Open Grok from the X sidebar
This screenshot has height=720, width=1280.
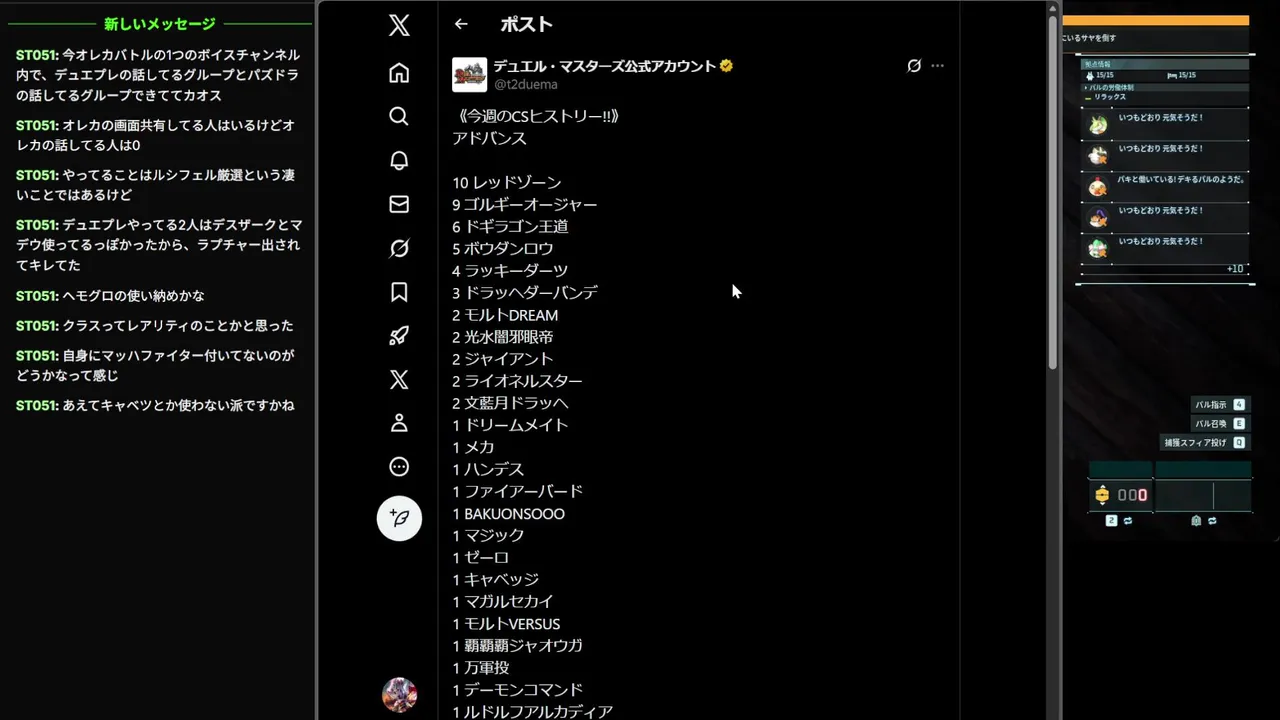[x=399, y=248]
